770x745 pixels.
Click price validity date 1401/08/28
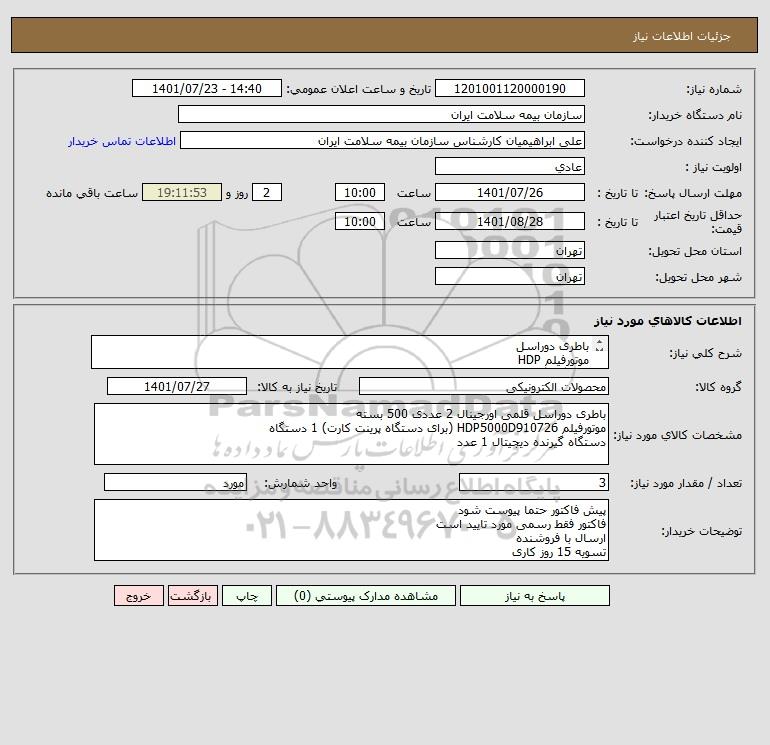pyautogui.click(x=510, y=221)
